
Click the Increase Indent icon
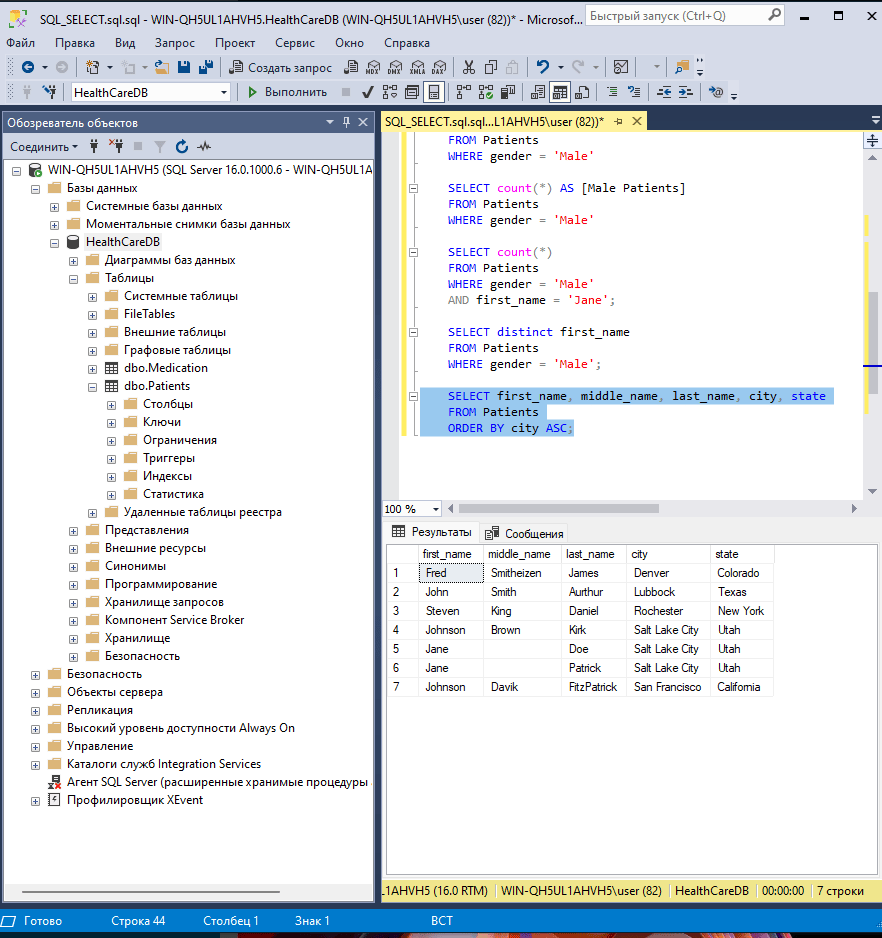[686, 92]
